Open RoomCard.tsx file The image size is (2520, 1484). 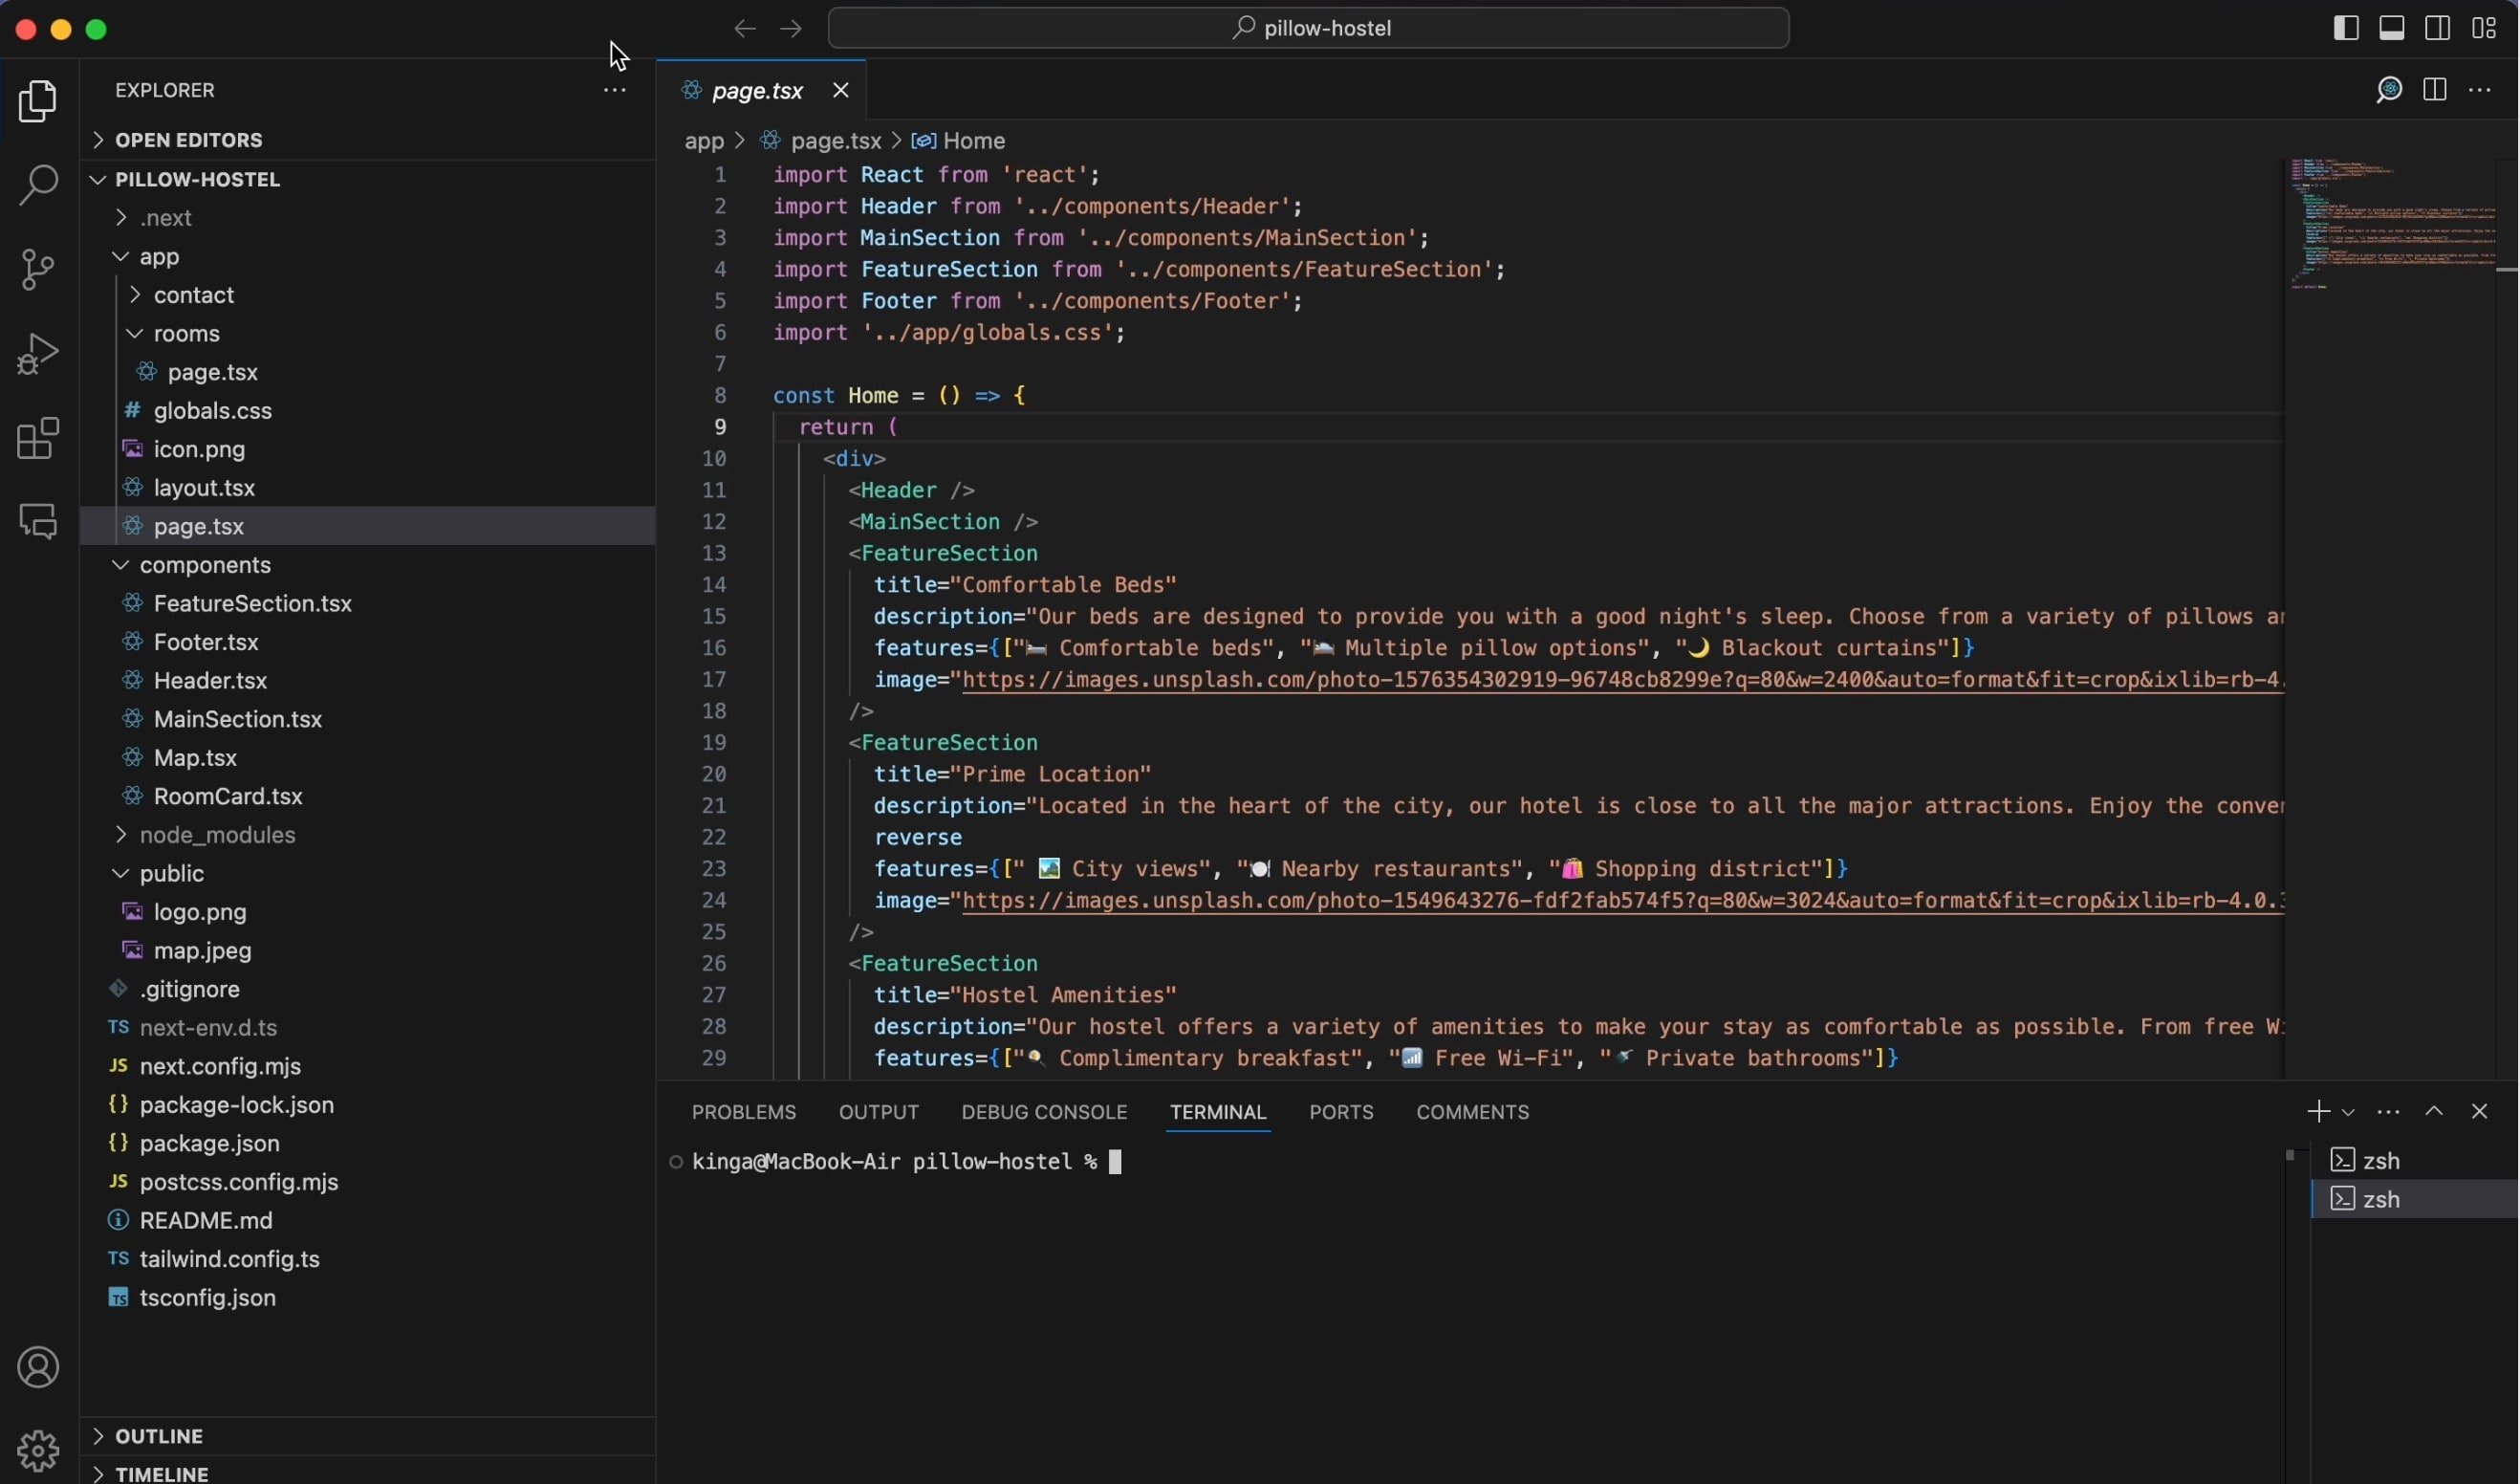pyautogui.click(x=367, y=796)
